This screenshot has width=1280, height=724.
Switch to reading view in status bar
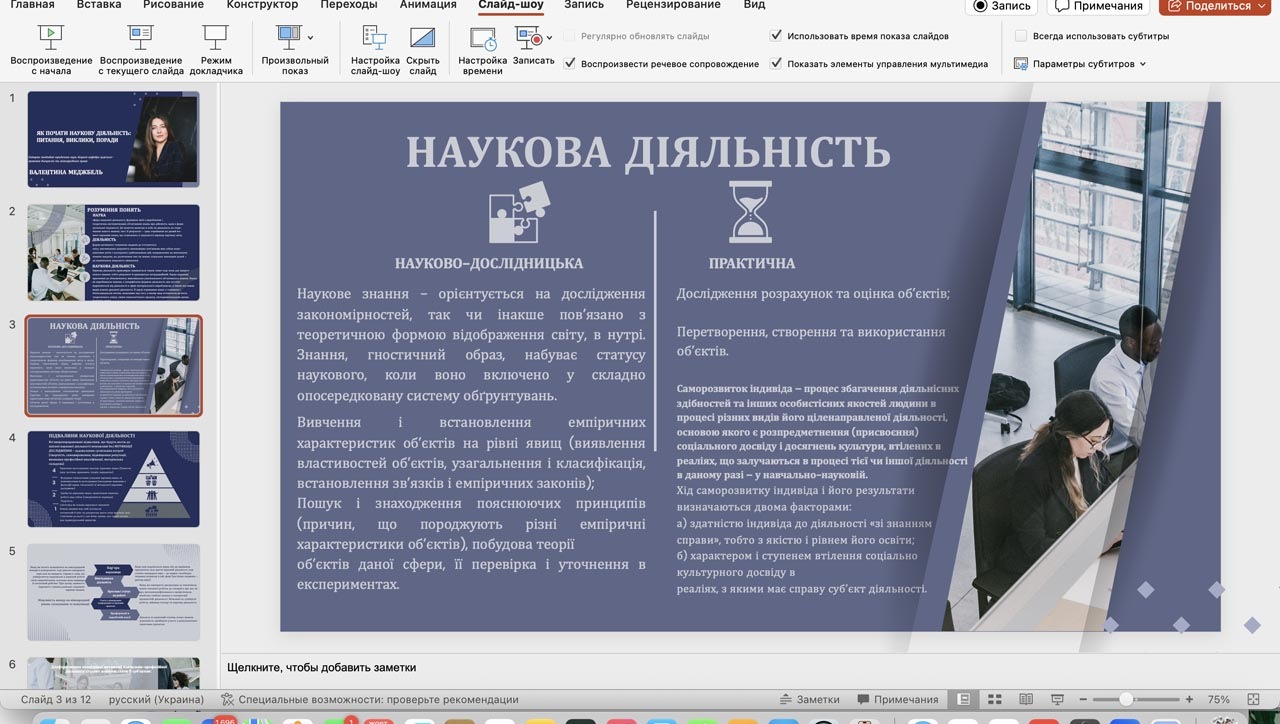point(1025,699)
